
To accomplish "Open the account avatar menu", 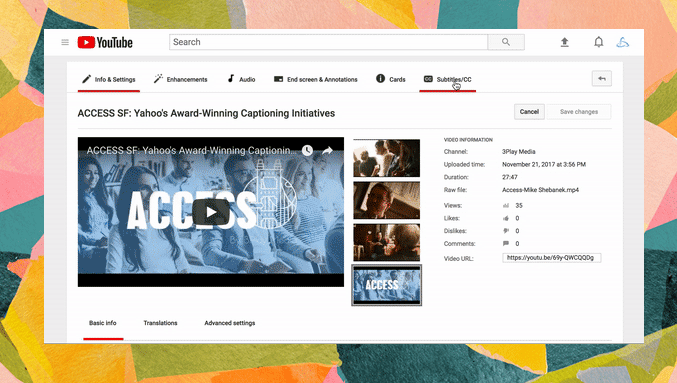I will click(x=623, y=42).
